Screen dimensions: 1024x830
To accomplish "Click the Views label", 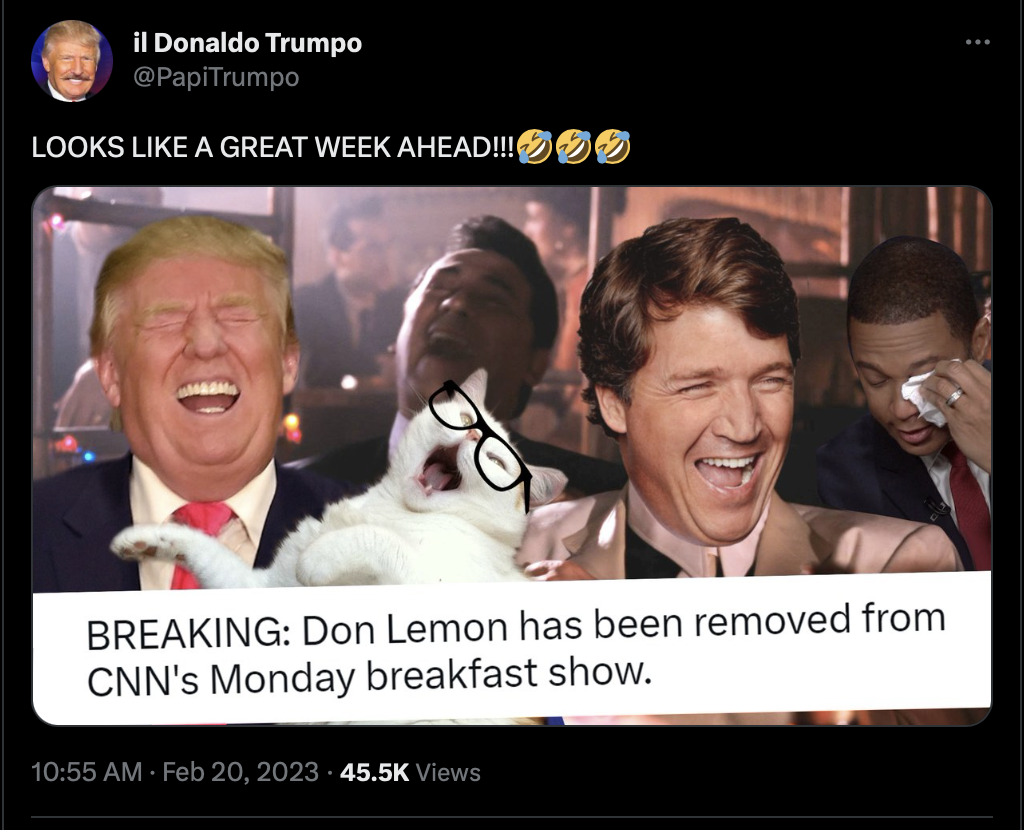I will 448,773.
